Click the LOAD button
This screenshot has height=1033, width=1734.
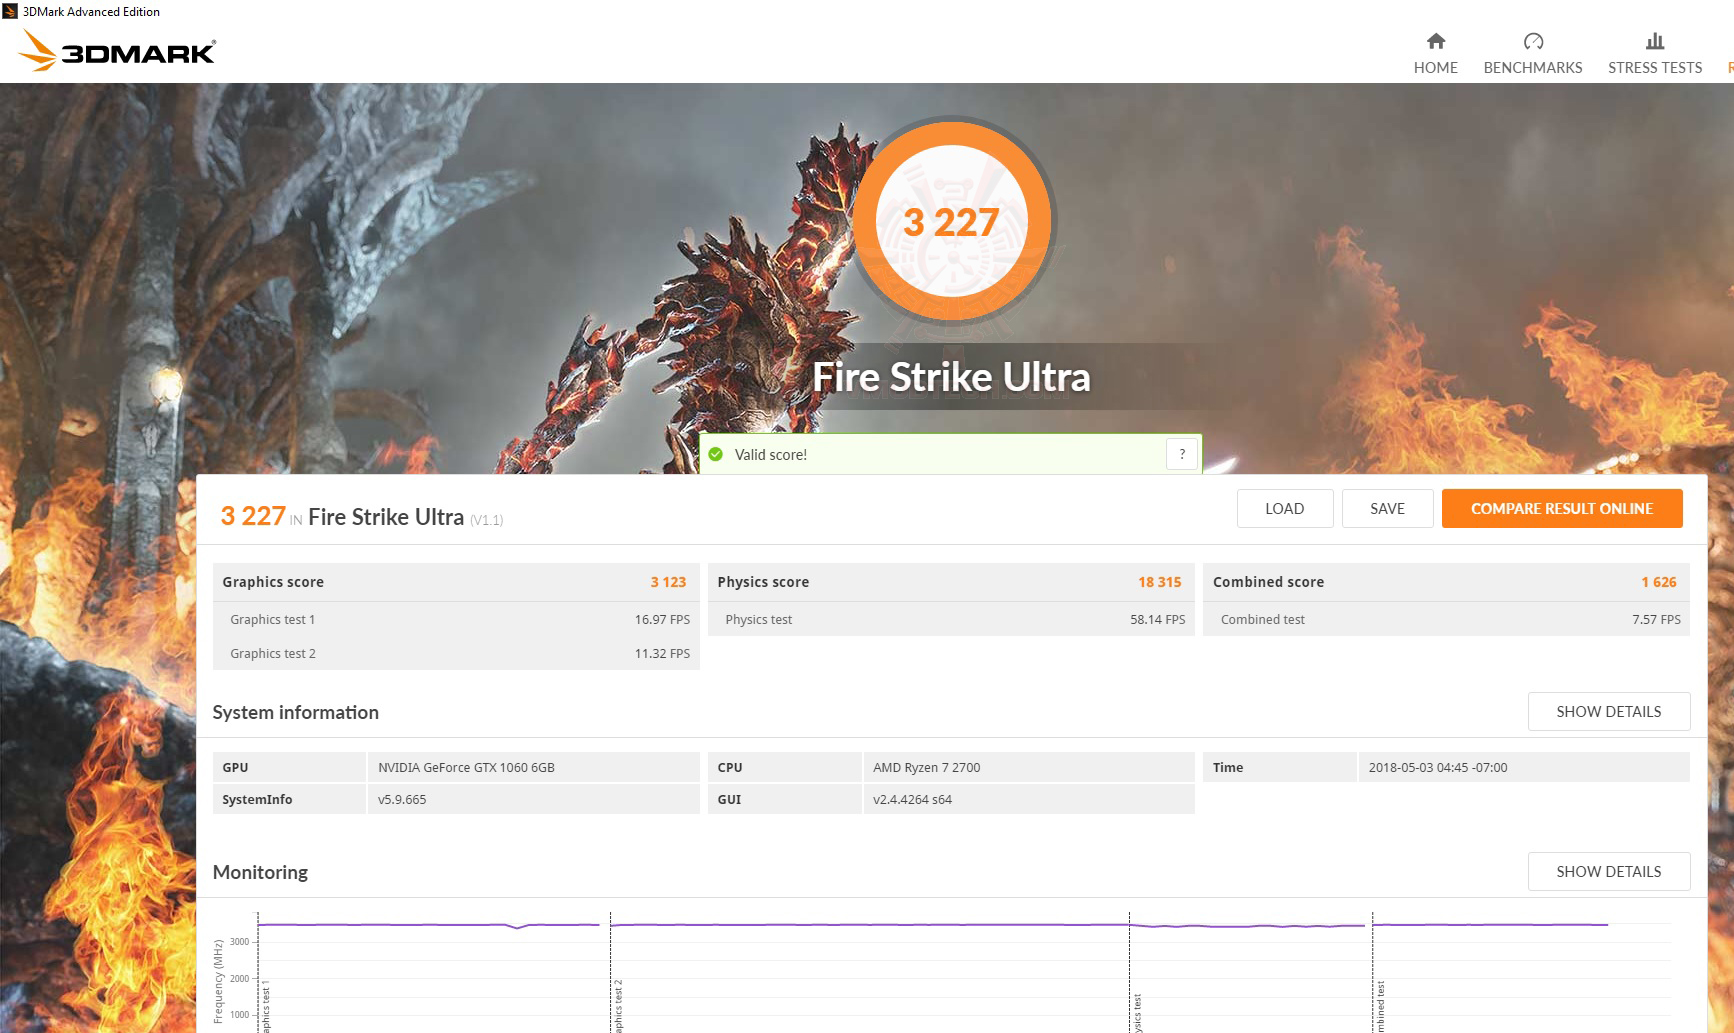tap(1284, 508)
